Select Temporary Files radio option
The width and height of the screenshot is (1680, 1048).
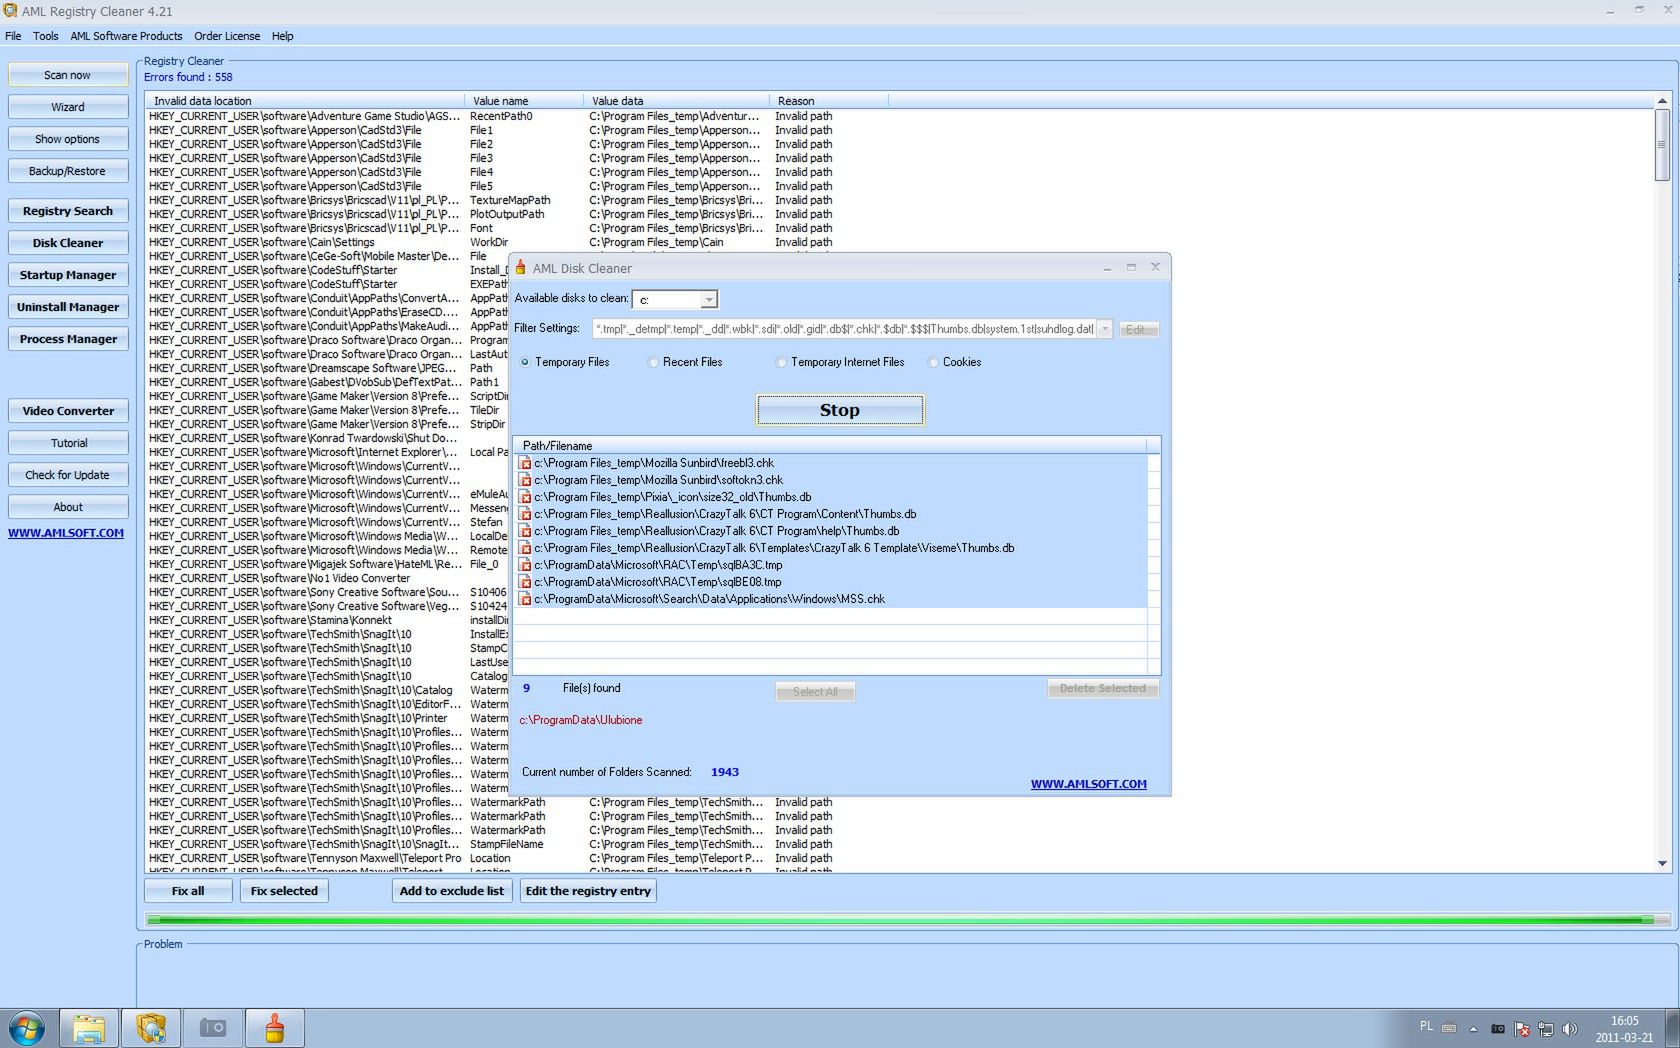(x=525, y=362)
